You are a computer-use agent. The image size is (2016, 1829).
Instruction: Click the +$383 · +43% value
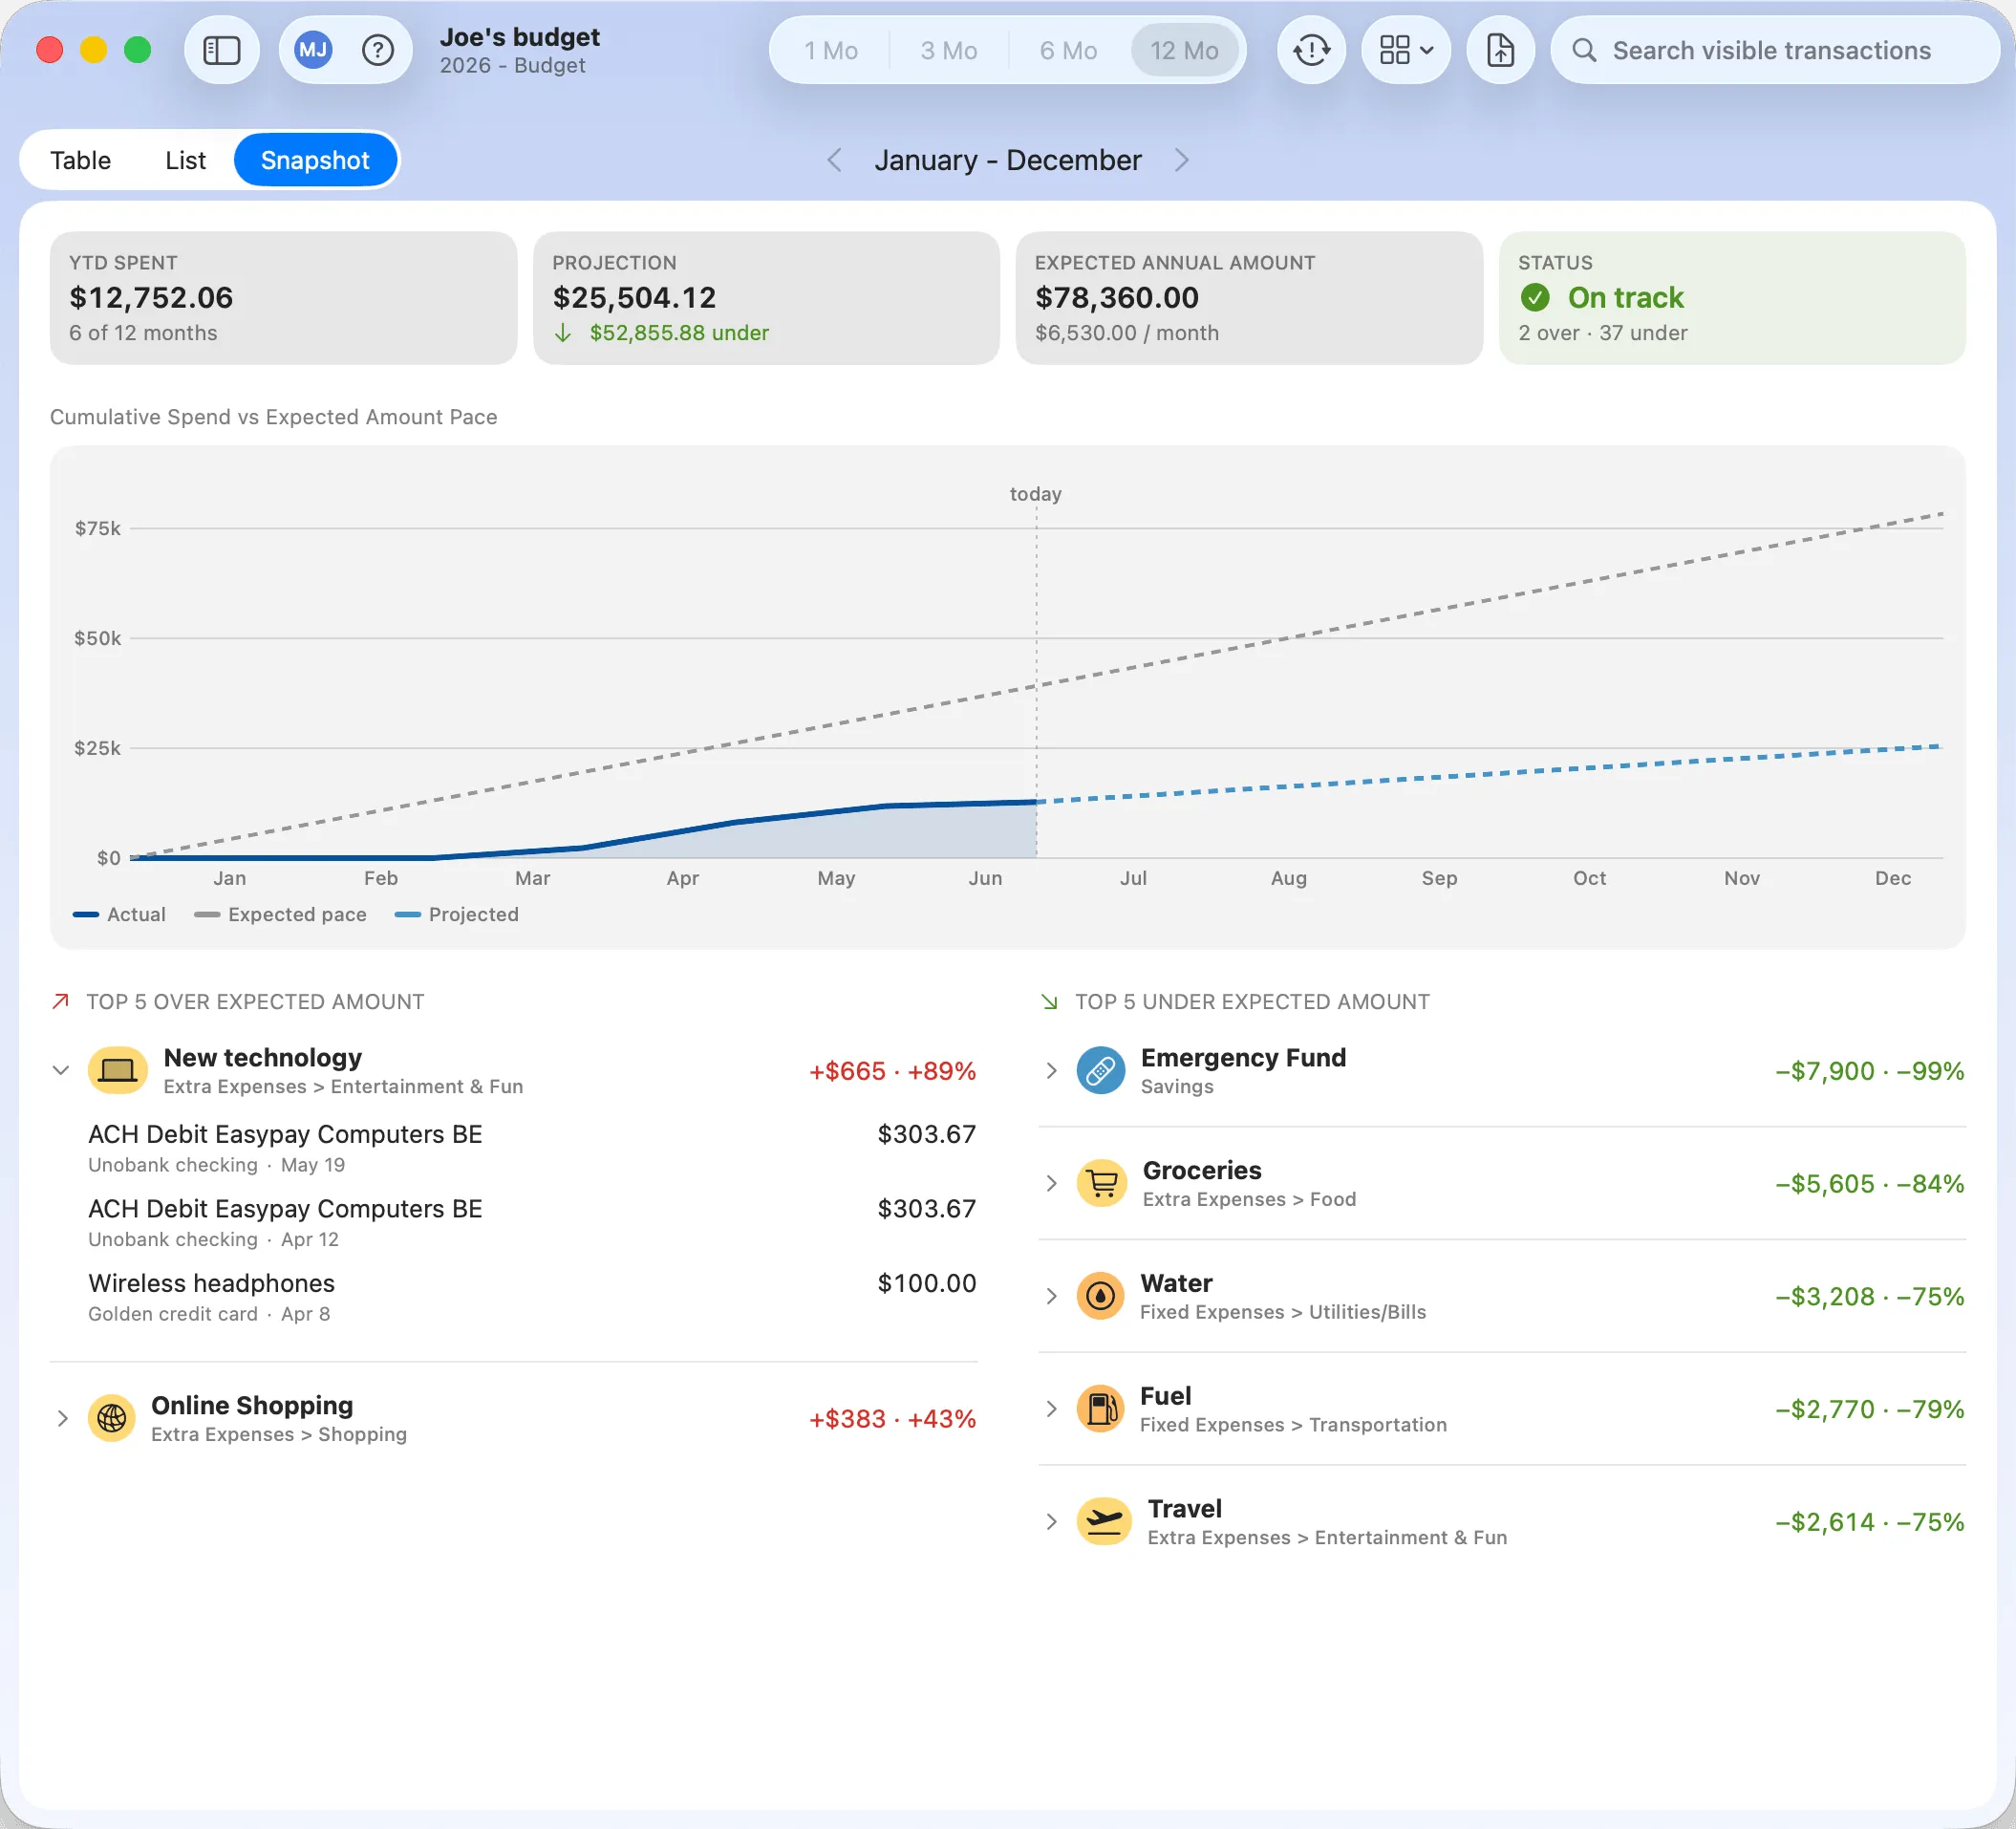pos(892,1419)
